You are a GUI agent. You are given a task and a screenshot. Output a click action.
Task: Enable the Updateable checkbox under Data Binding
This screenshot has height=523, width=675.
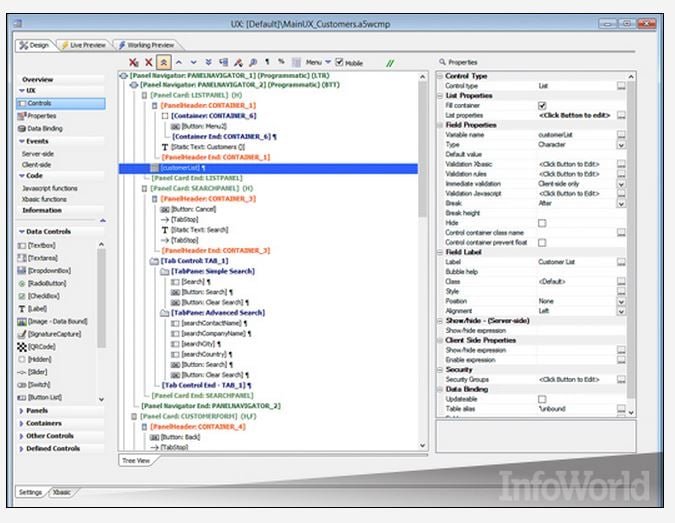pyautogui.click(x=541, y=398)
